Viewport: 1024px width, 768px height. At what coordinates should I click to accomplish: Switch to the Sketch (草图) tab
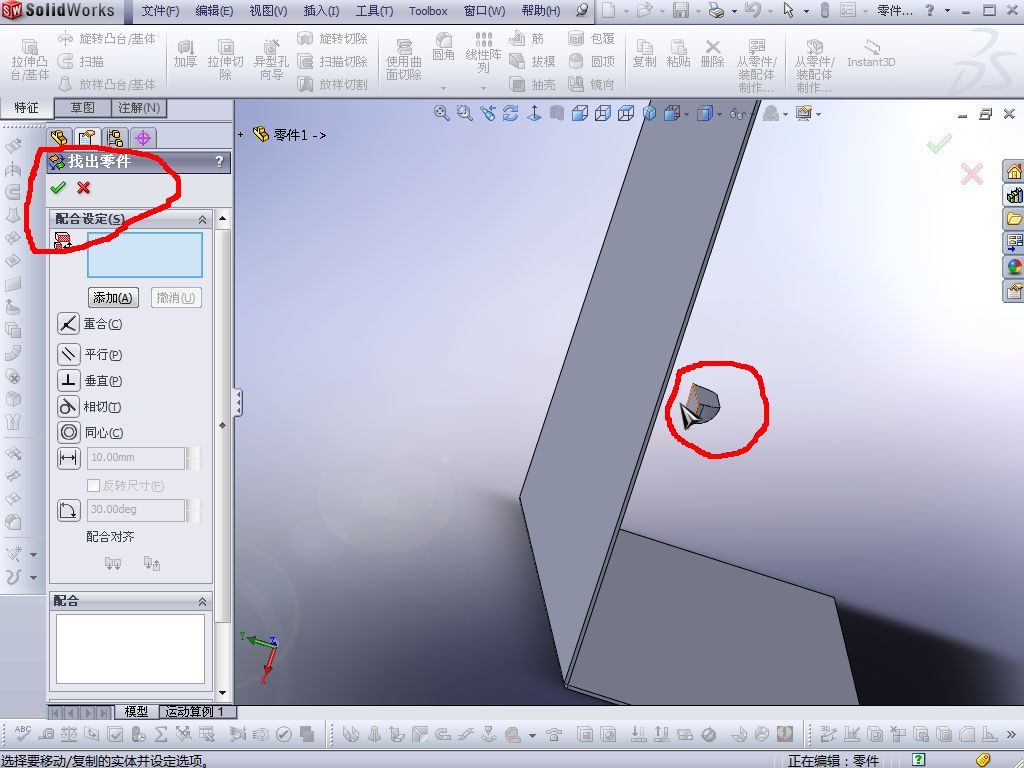point(82,108)
